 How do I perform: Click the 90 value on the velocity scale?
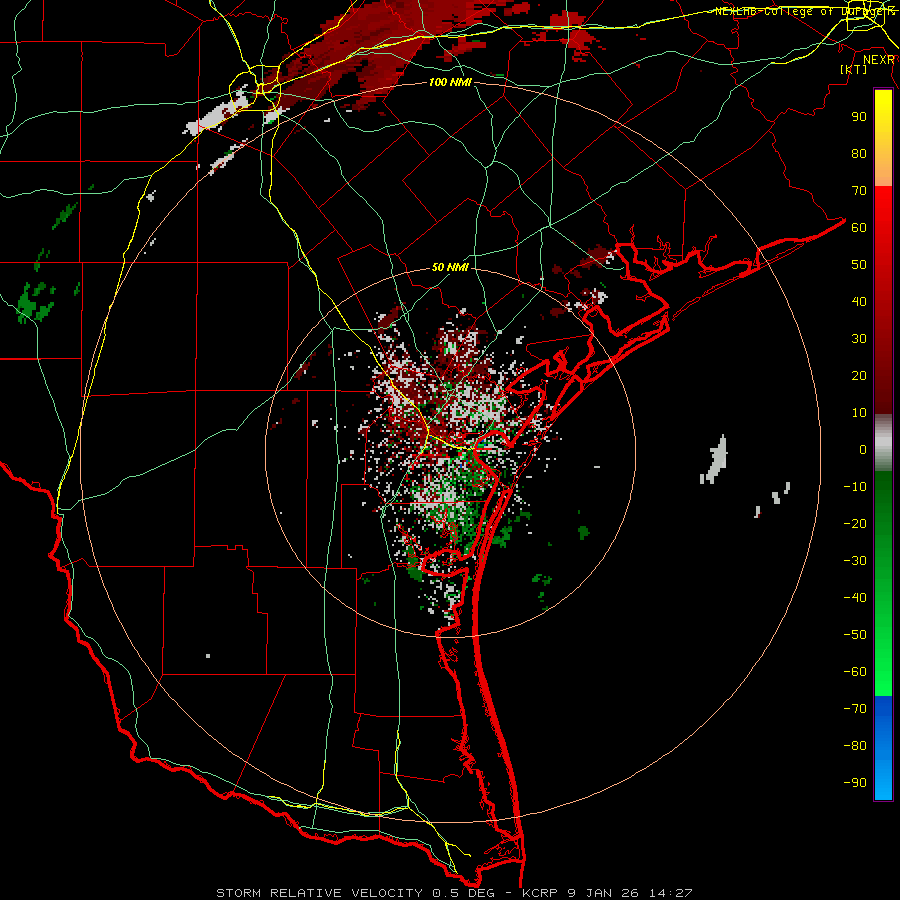coord(859,117)
